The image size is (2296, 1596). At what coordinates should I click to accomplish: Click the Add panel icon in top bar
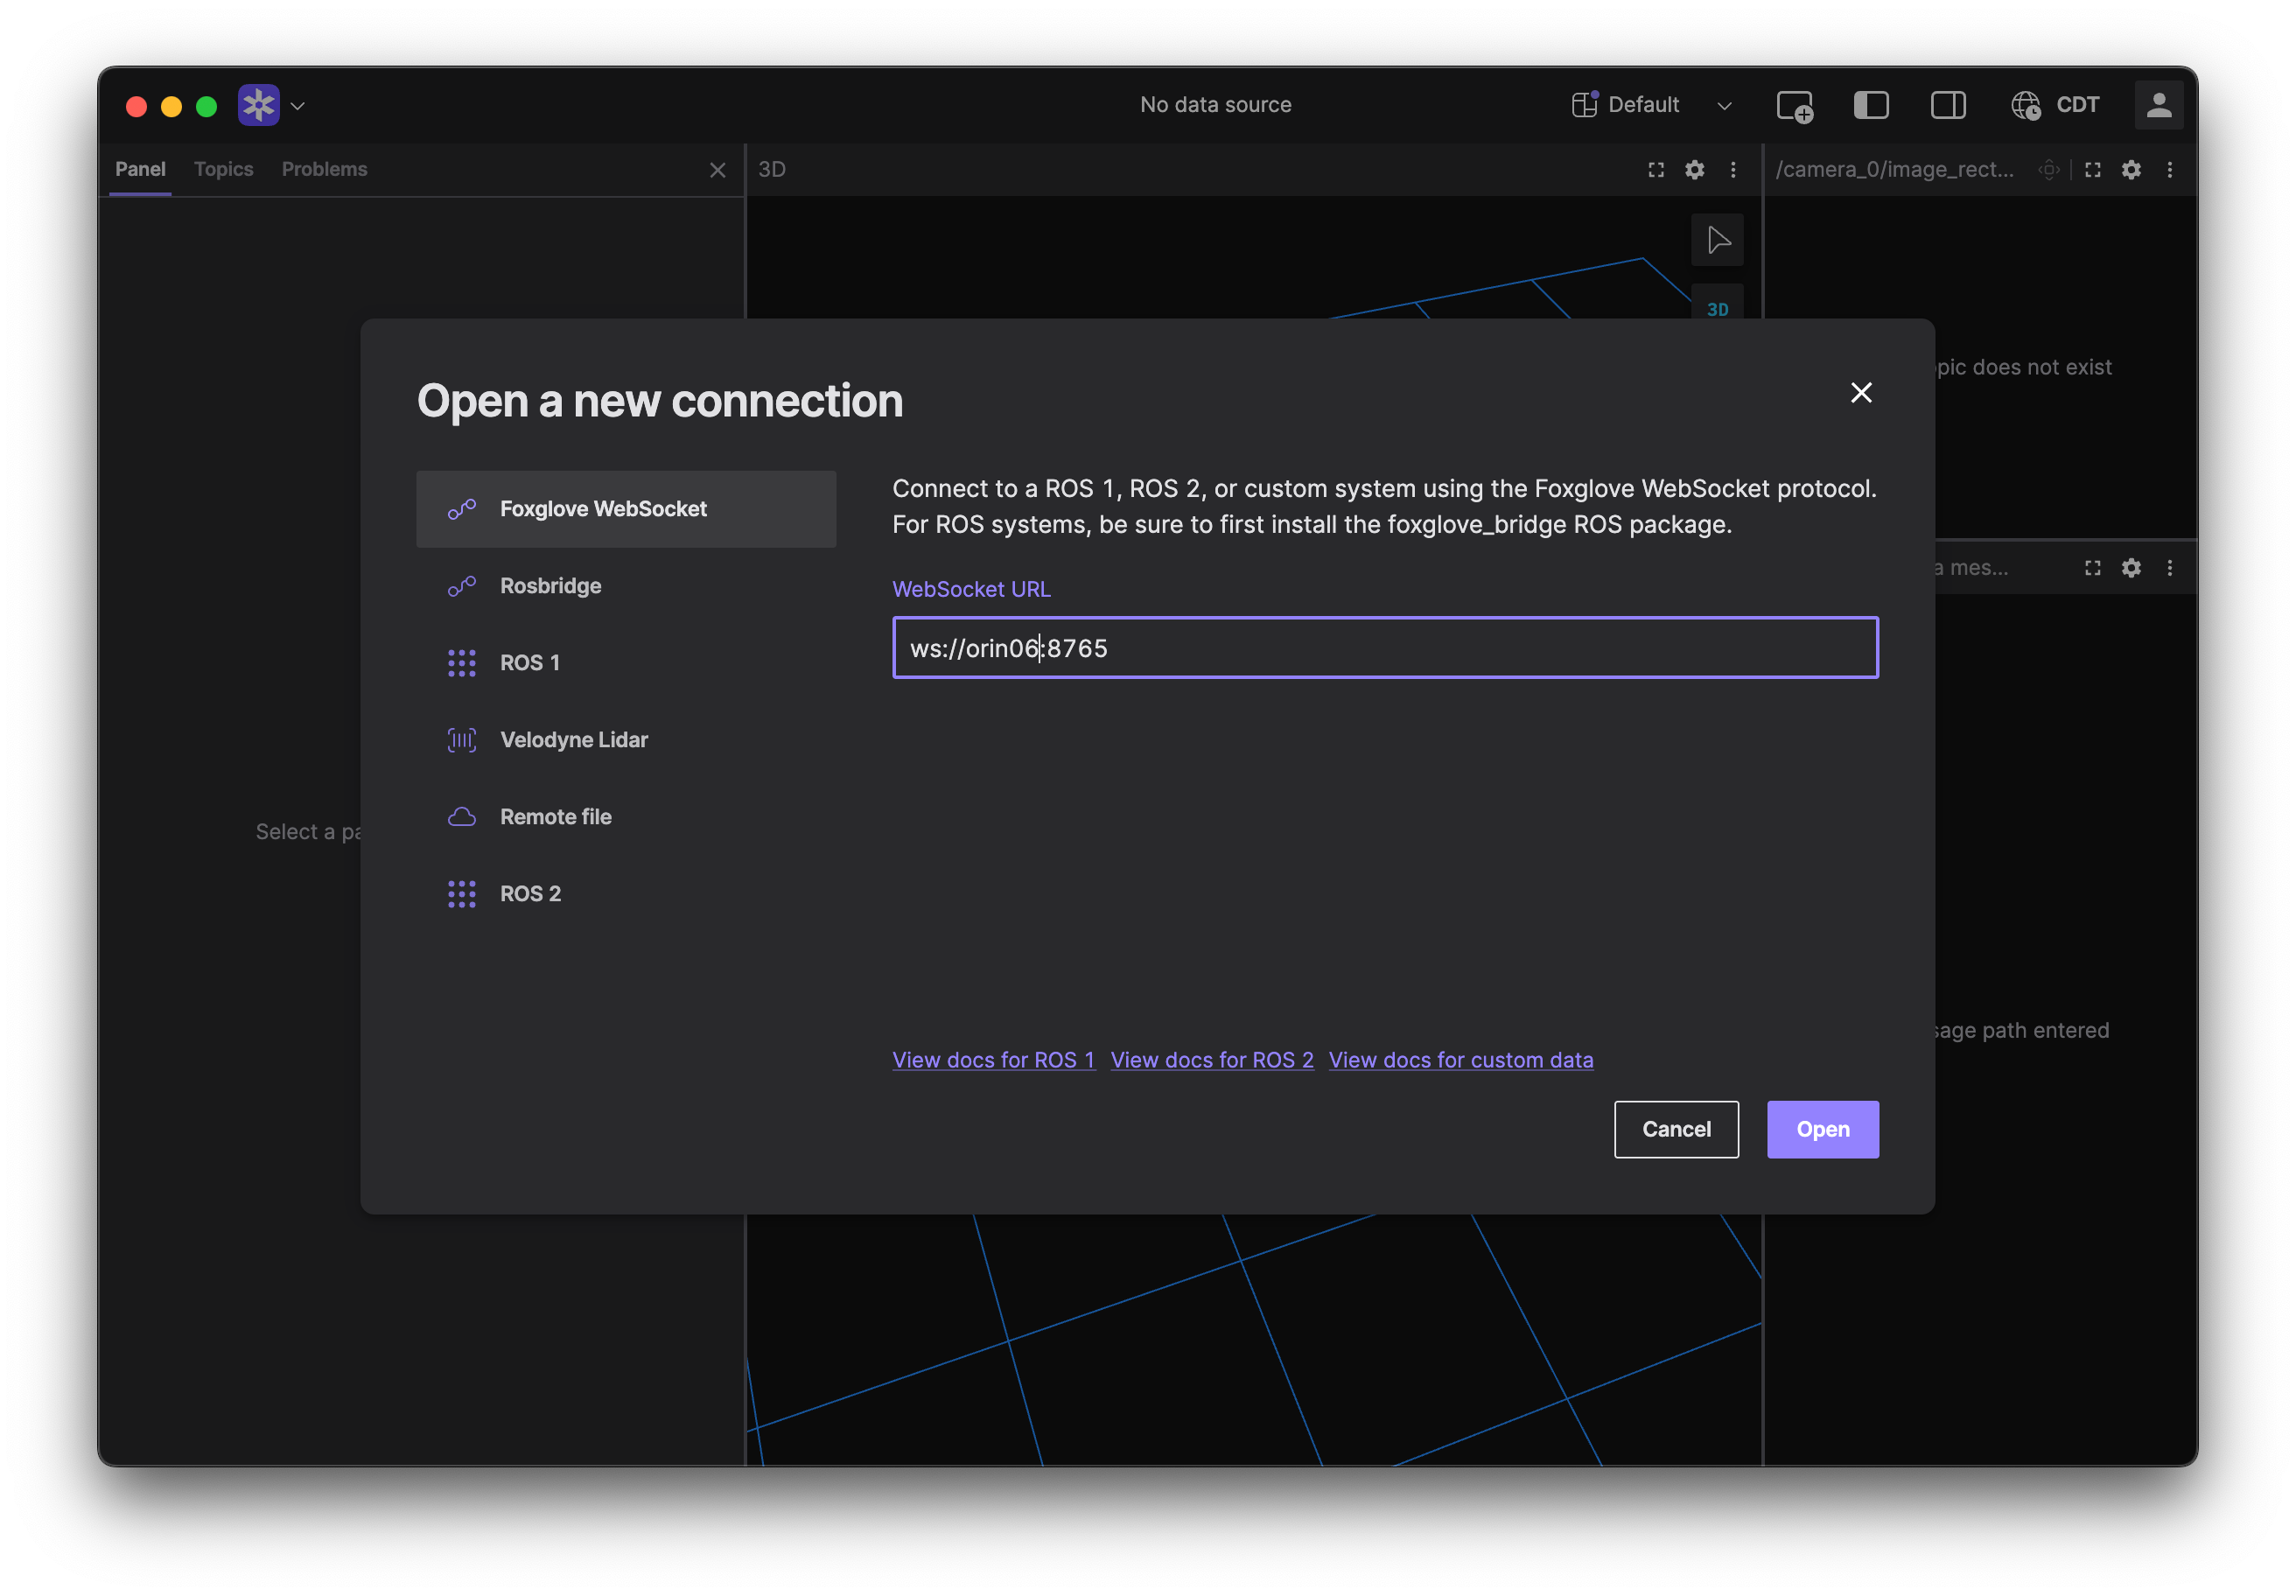[x=1794, y=106]
